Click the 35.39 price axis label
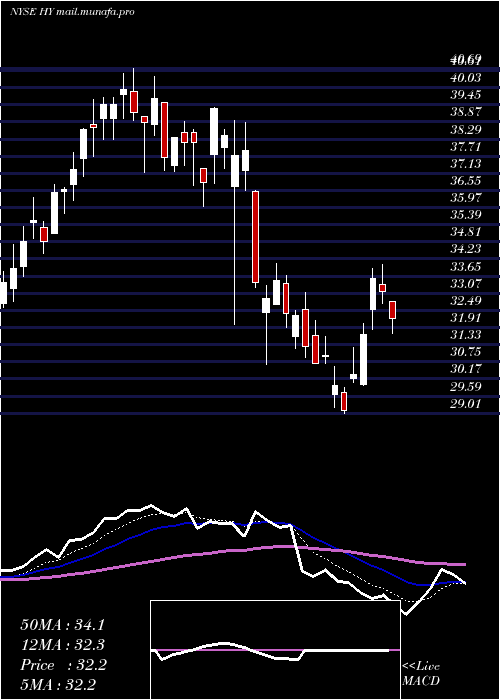The width and height of the screenshot is (500, 700). 465,215
